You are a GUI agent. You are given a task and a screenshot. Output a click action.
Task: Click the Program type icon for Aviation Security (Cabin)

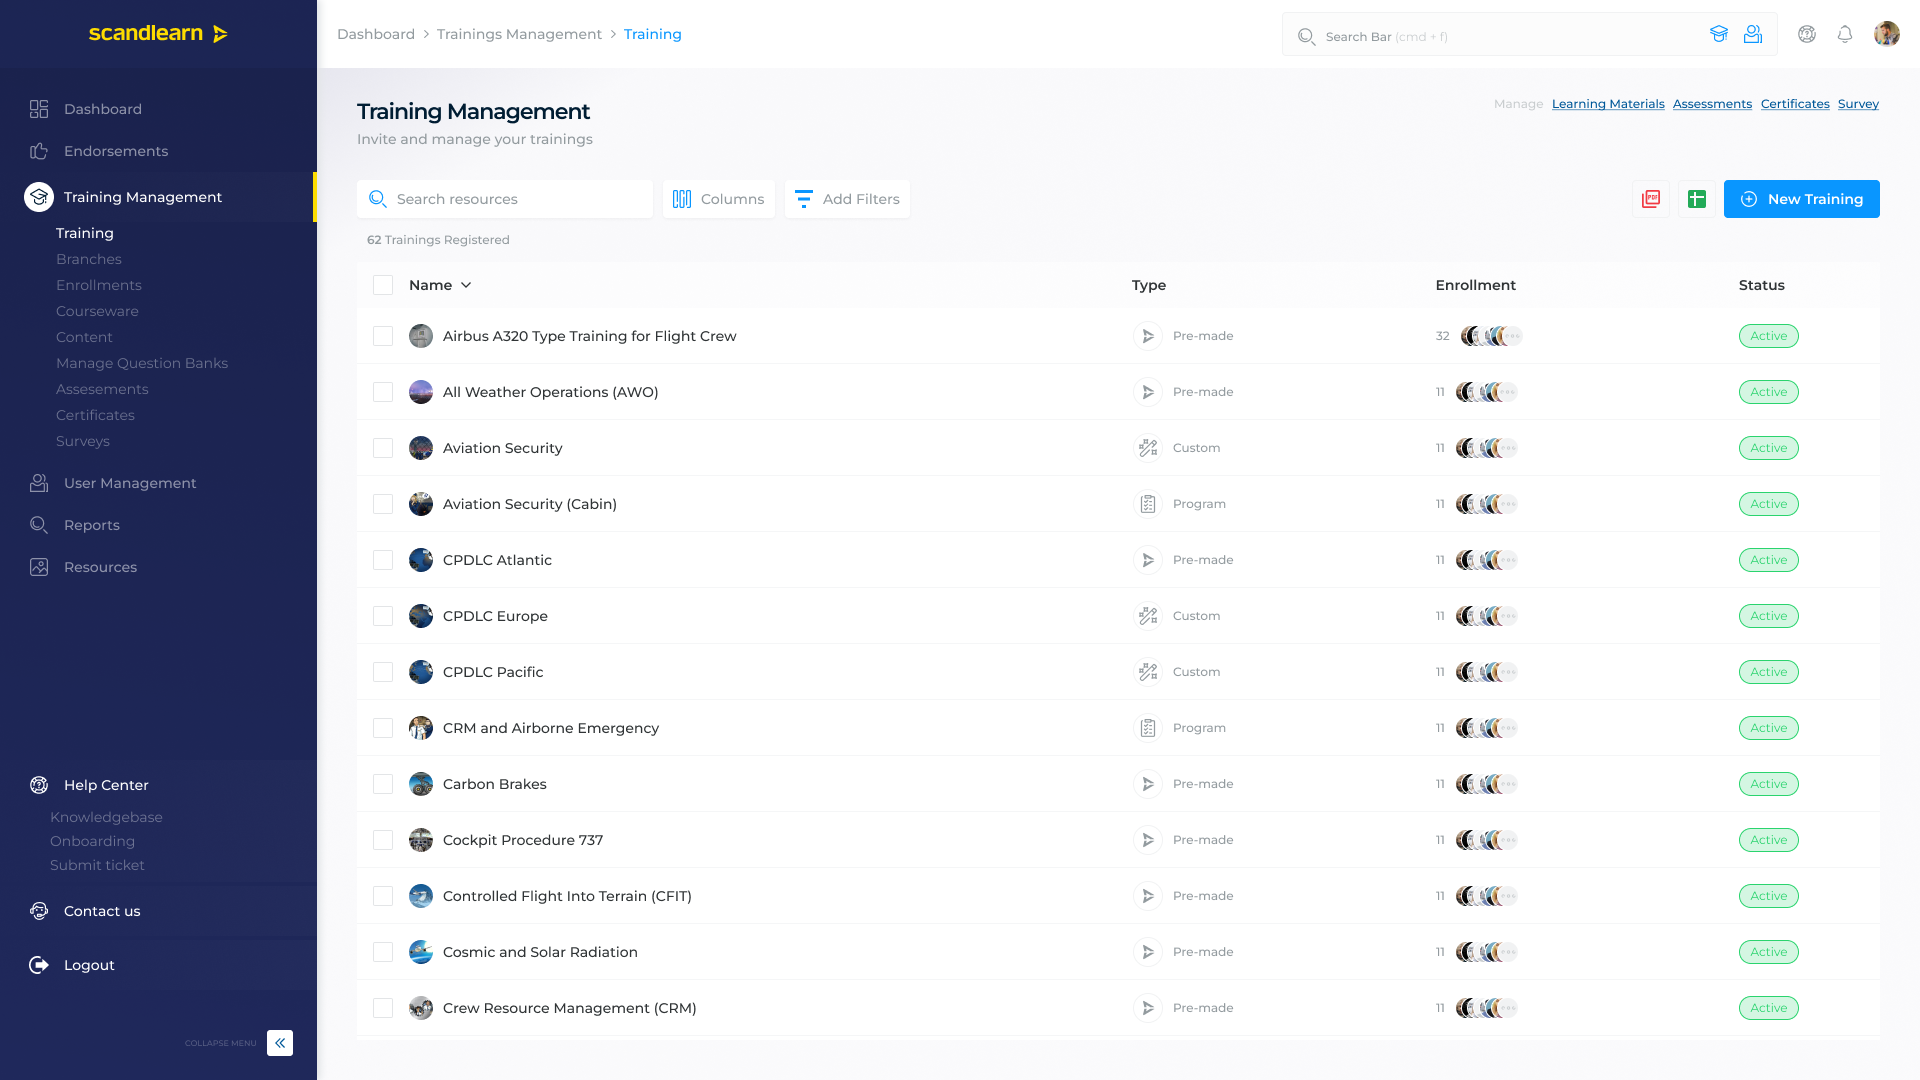1148,504
